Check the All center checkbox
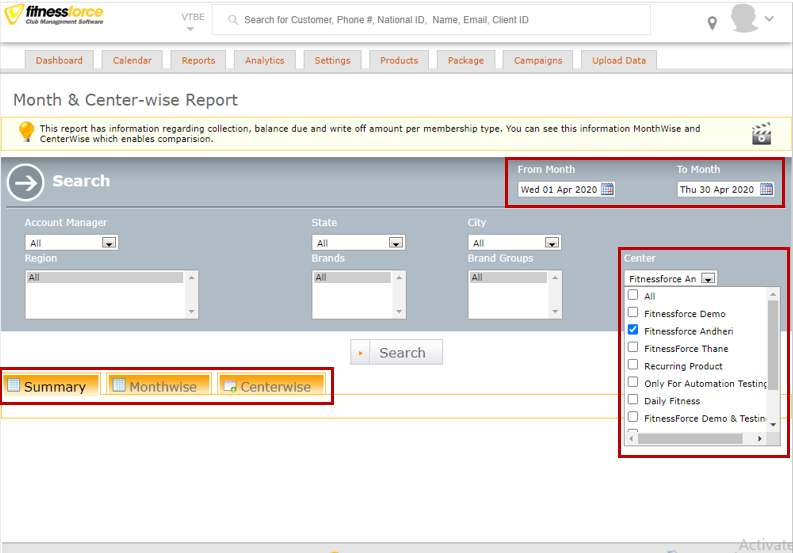 click(x=633, y=294)
